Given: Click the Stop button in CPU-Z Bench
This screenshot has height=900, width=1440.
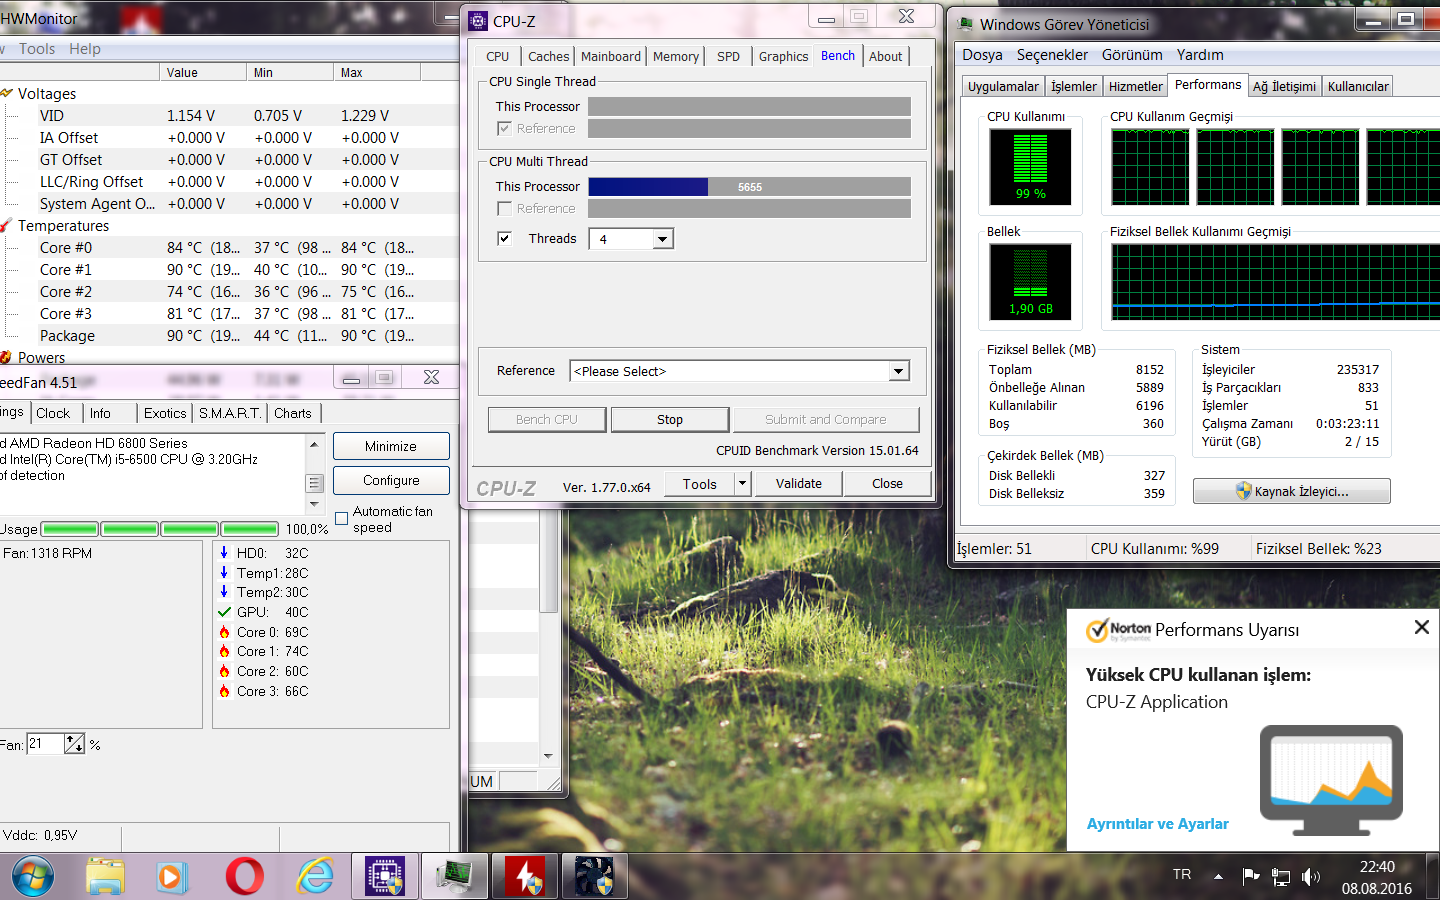Looking at the screenshot, I should coord(670,420).
